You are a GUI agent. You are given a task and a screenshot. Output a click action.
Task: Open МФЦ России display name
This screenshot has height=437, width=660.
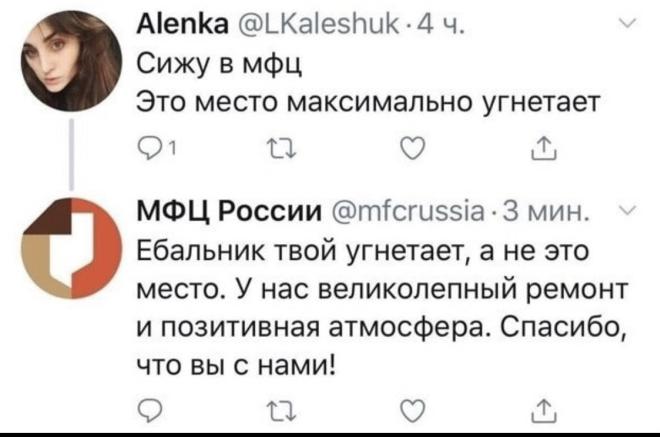click(x=230, y=211)
